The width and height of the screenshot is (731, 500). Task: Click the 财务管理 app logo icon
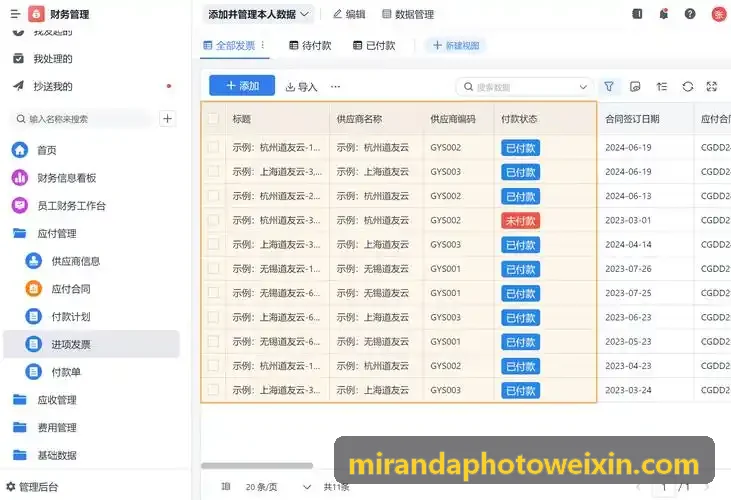[36, 14]
